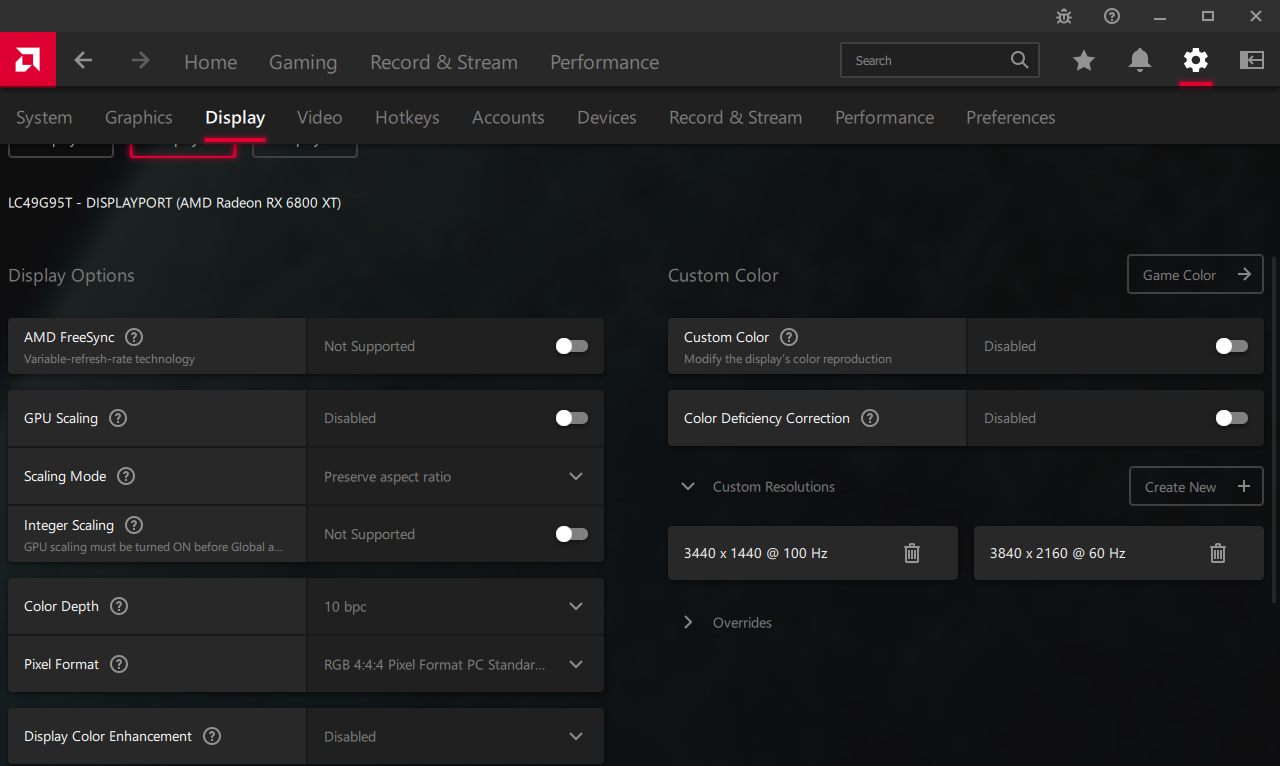This screenshot has height=766, width=1280.
Task: Select 3440 x 1440 @ 100 Hz resolution
Action: pyautogui.click(x=813, y=553)
